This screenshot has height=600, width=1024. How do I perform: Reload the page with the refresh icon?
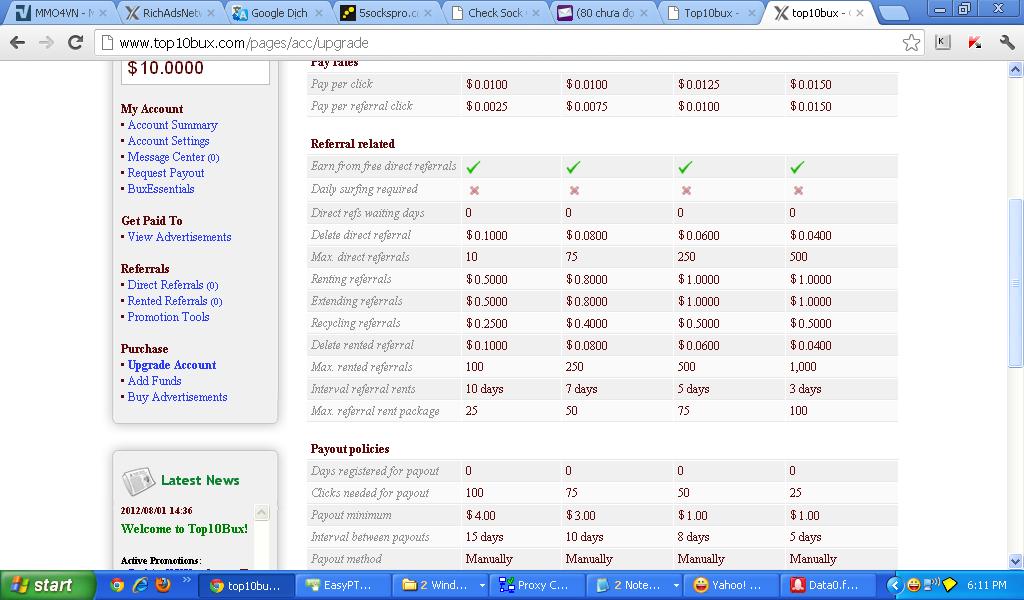click(x=75, y=43)
